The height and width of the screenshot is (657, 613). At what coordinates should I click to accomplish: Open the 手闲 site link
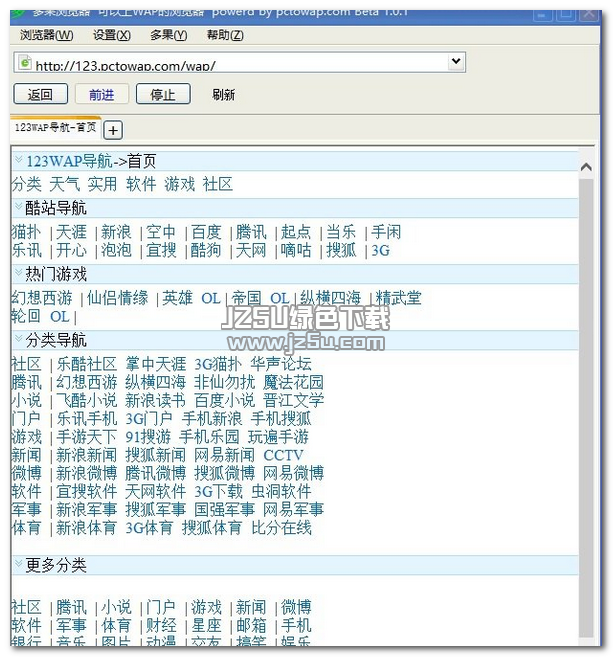point(386,232)
